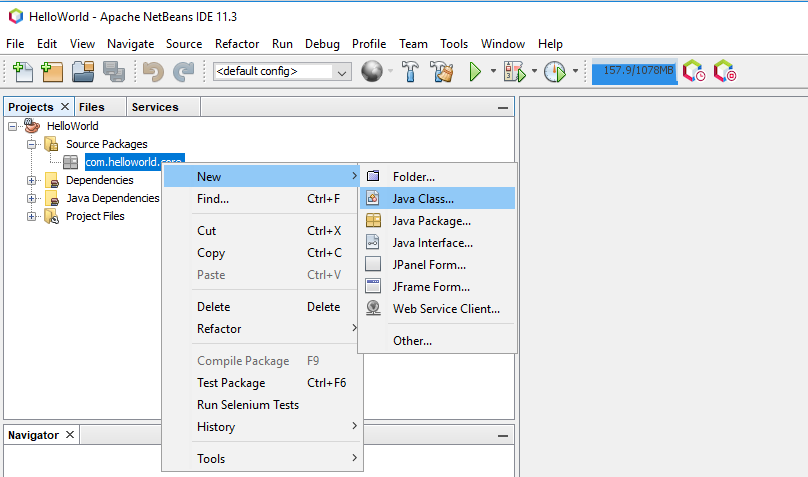This screenshot has width=808, height=477.
Task: Open the Help menu
Action: [550, 44]
